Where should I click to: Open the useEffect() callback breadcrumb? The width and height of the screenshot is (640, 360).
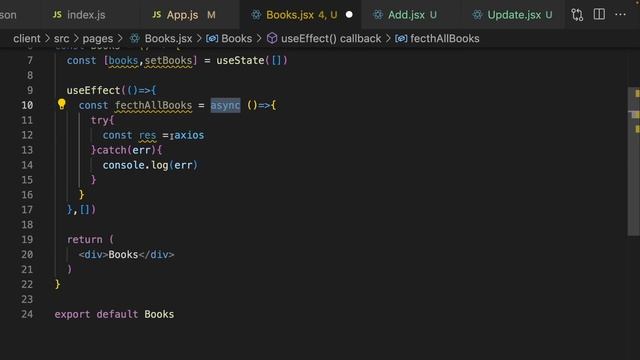331,38
